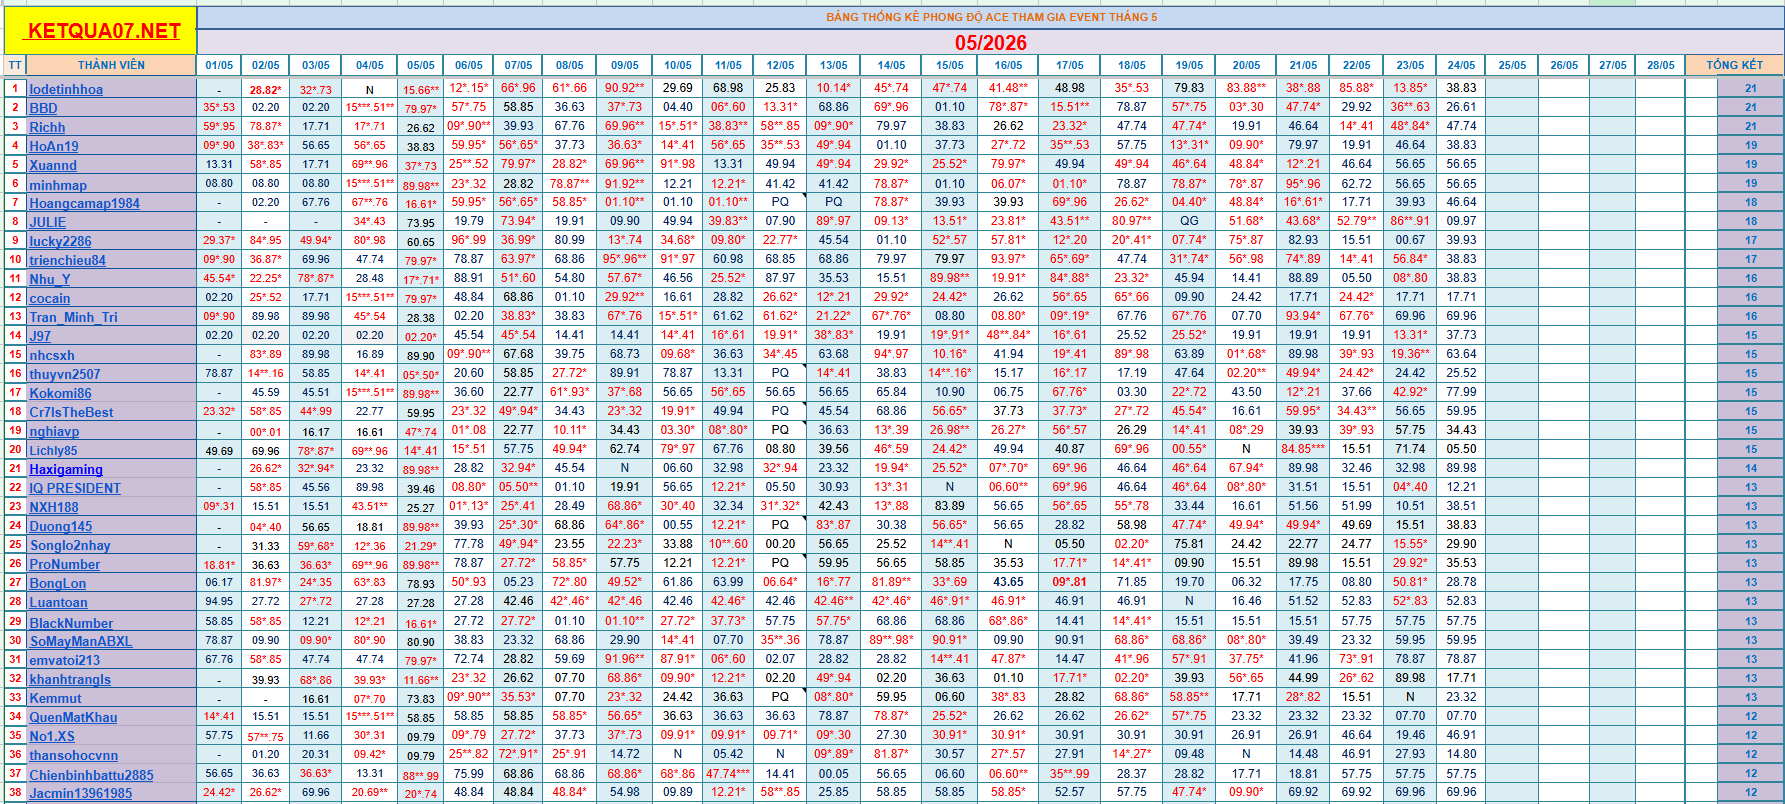Click the 48**.84* cell in J97's row
Viewport: 1785px width, 804px height.
pos(1008,335)
